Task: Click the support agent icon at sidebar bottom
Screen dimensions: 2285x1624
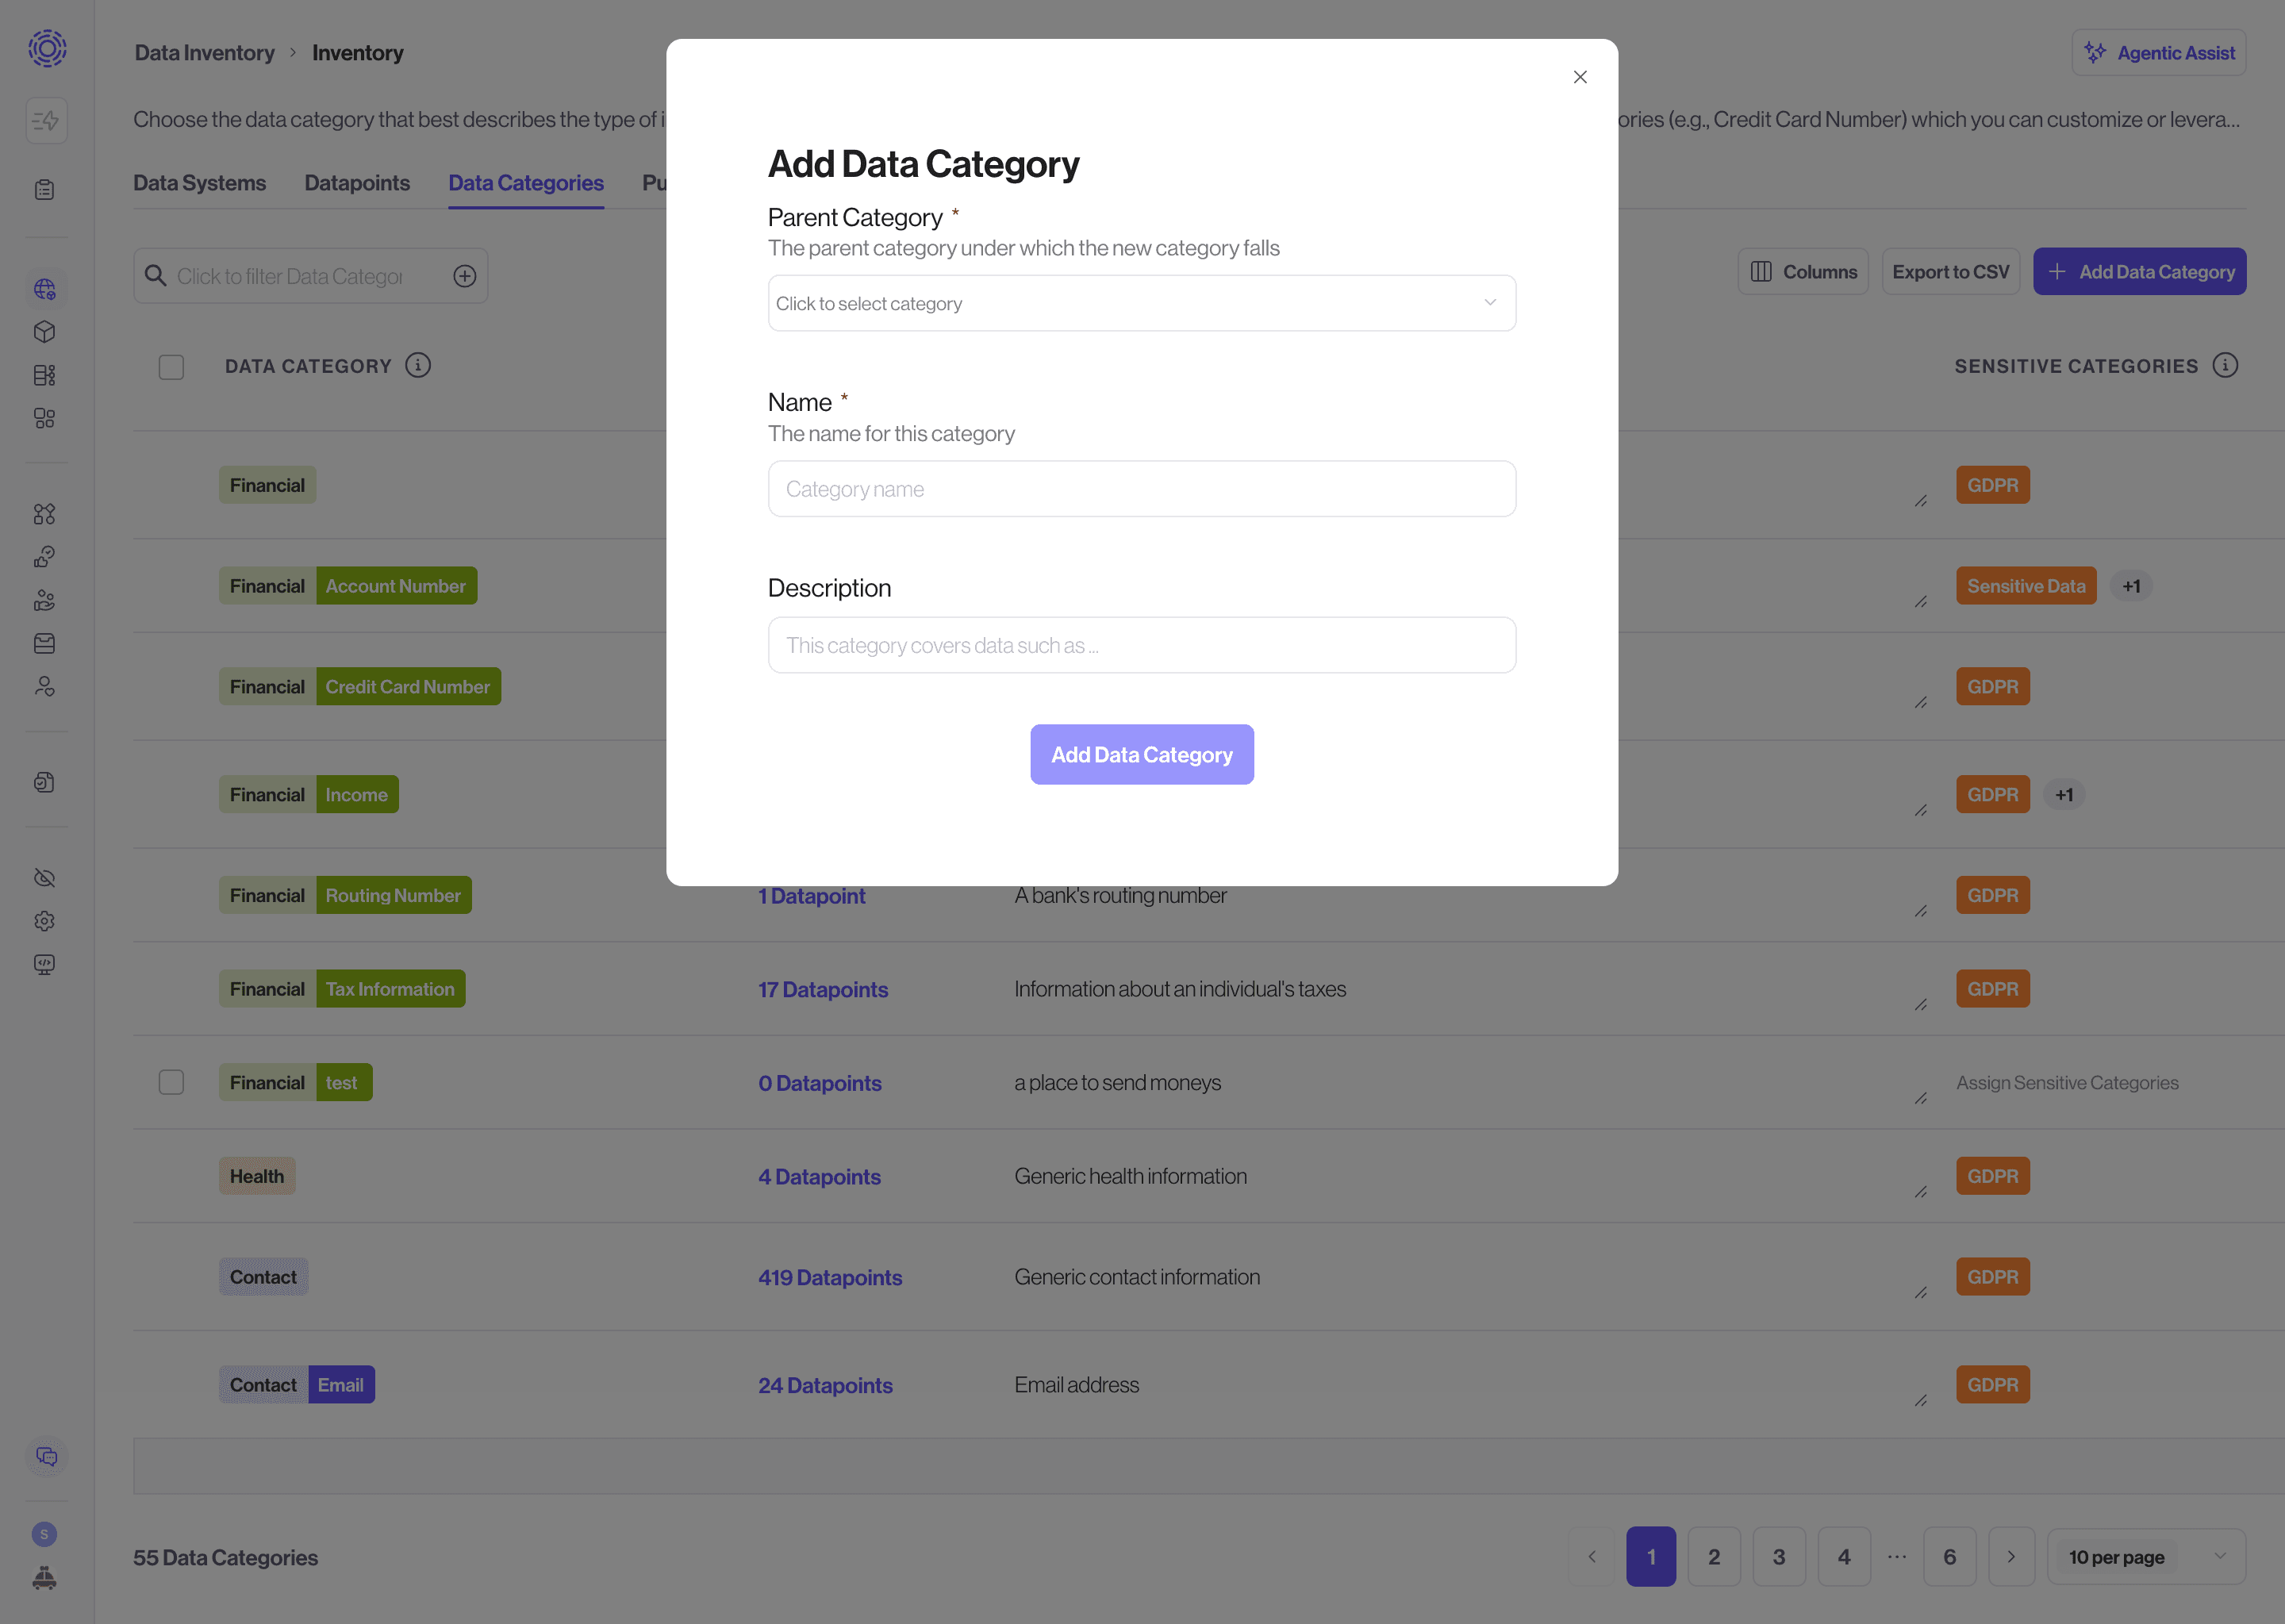Action: pyautogui.click(x=45, y=1578)
